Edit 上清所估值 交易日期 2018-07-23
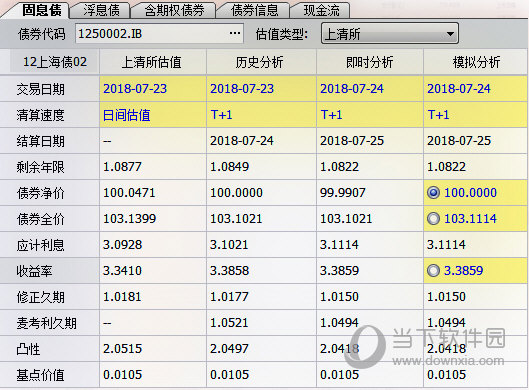Viewport: 529px width, 390px height. (x=153, y=89)
